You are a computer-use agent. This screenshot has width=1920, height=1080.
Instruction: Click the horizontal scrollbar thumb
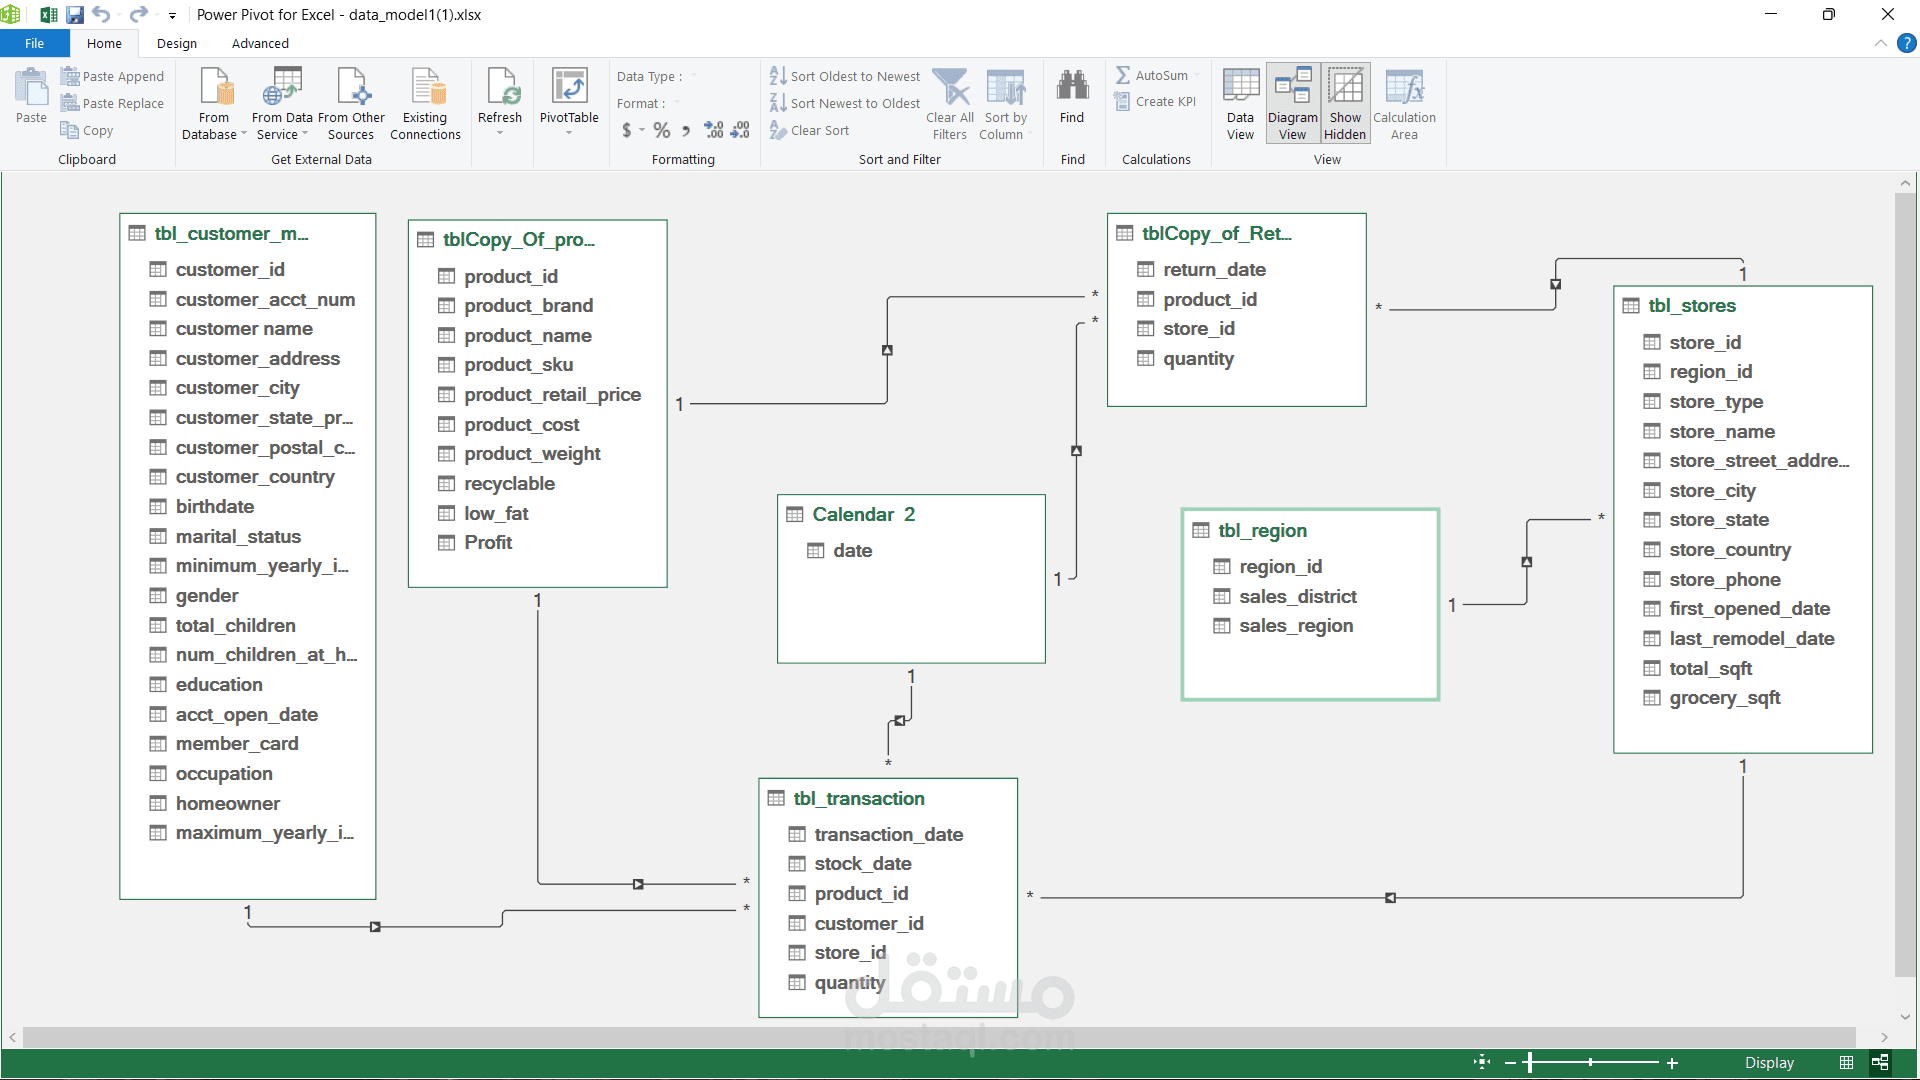pos(939,1037)
